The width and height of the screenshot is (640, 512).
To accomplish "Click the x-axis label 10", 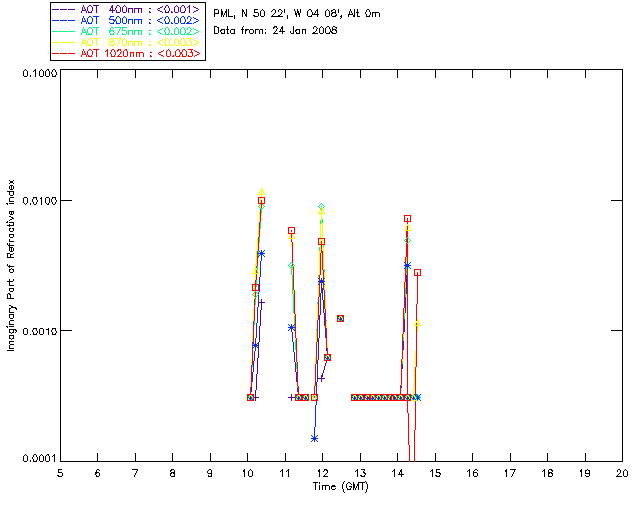I will coord(248,473).
